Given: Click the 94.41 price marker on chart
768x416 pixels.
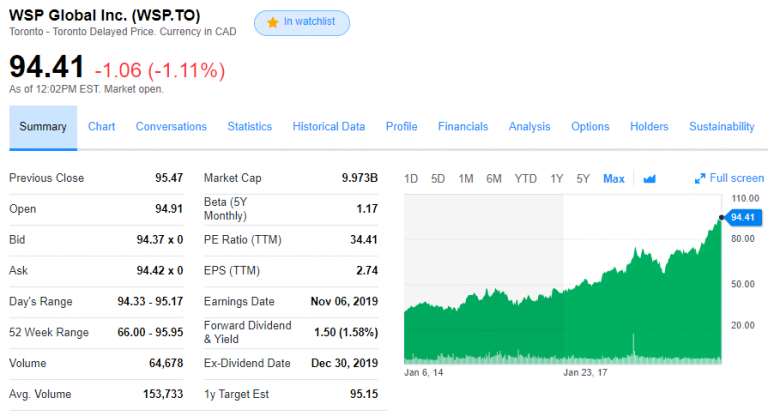Looking at the screenshot, I should click(x=741, y=217).
